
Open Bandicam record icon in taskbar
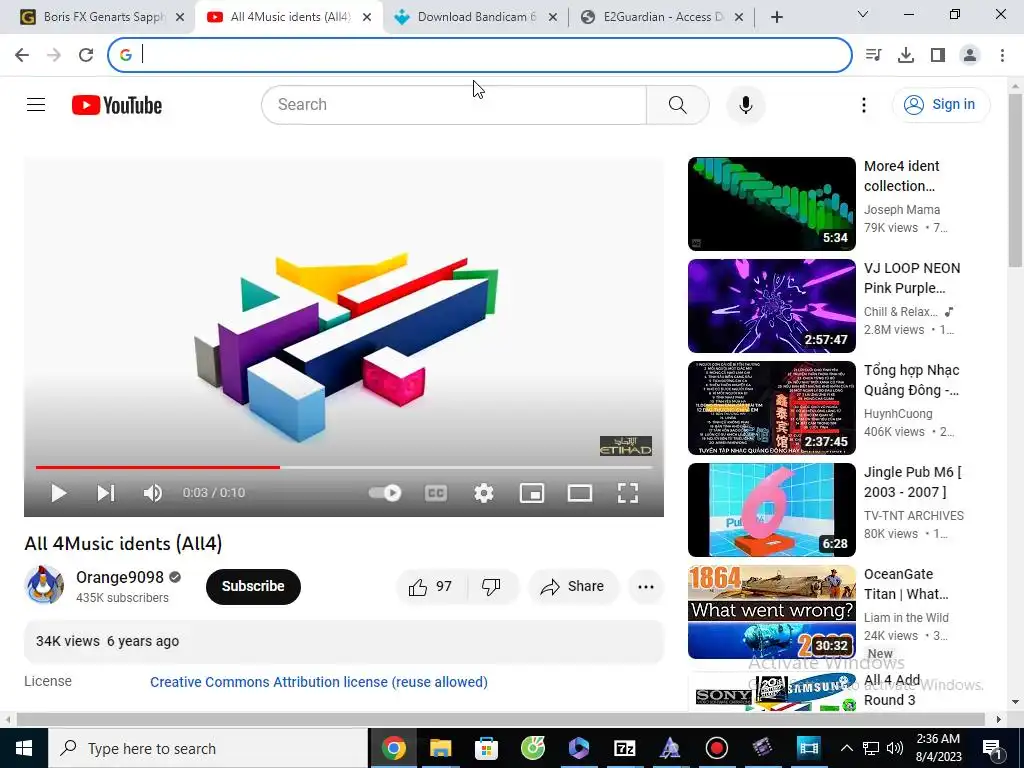coord(716,748)
